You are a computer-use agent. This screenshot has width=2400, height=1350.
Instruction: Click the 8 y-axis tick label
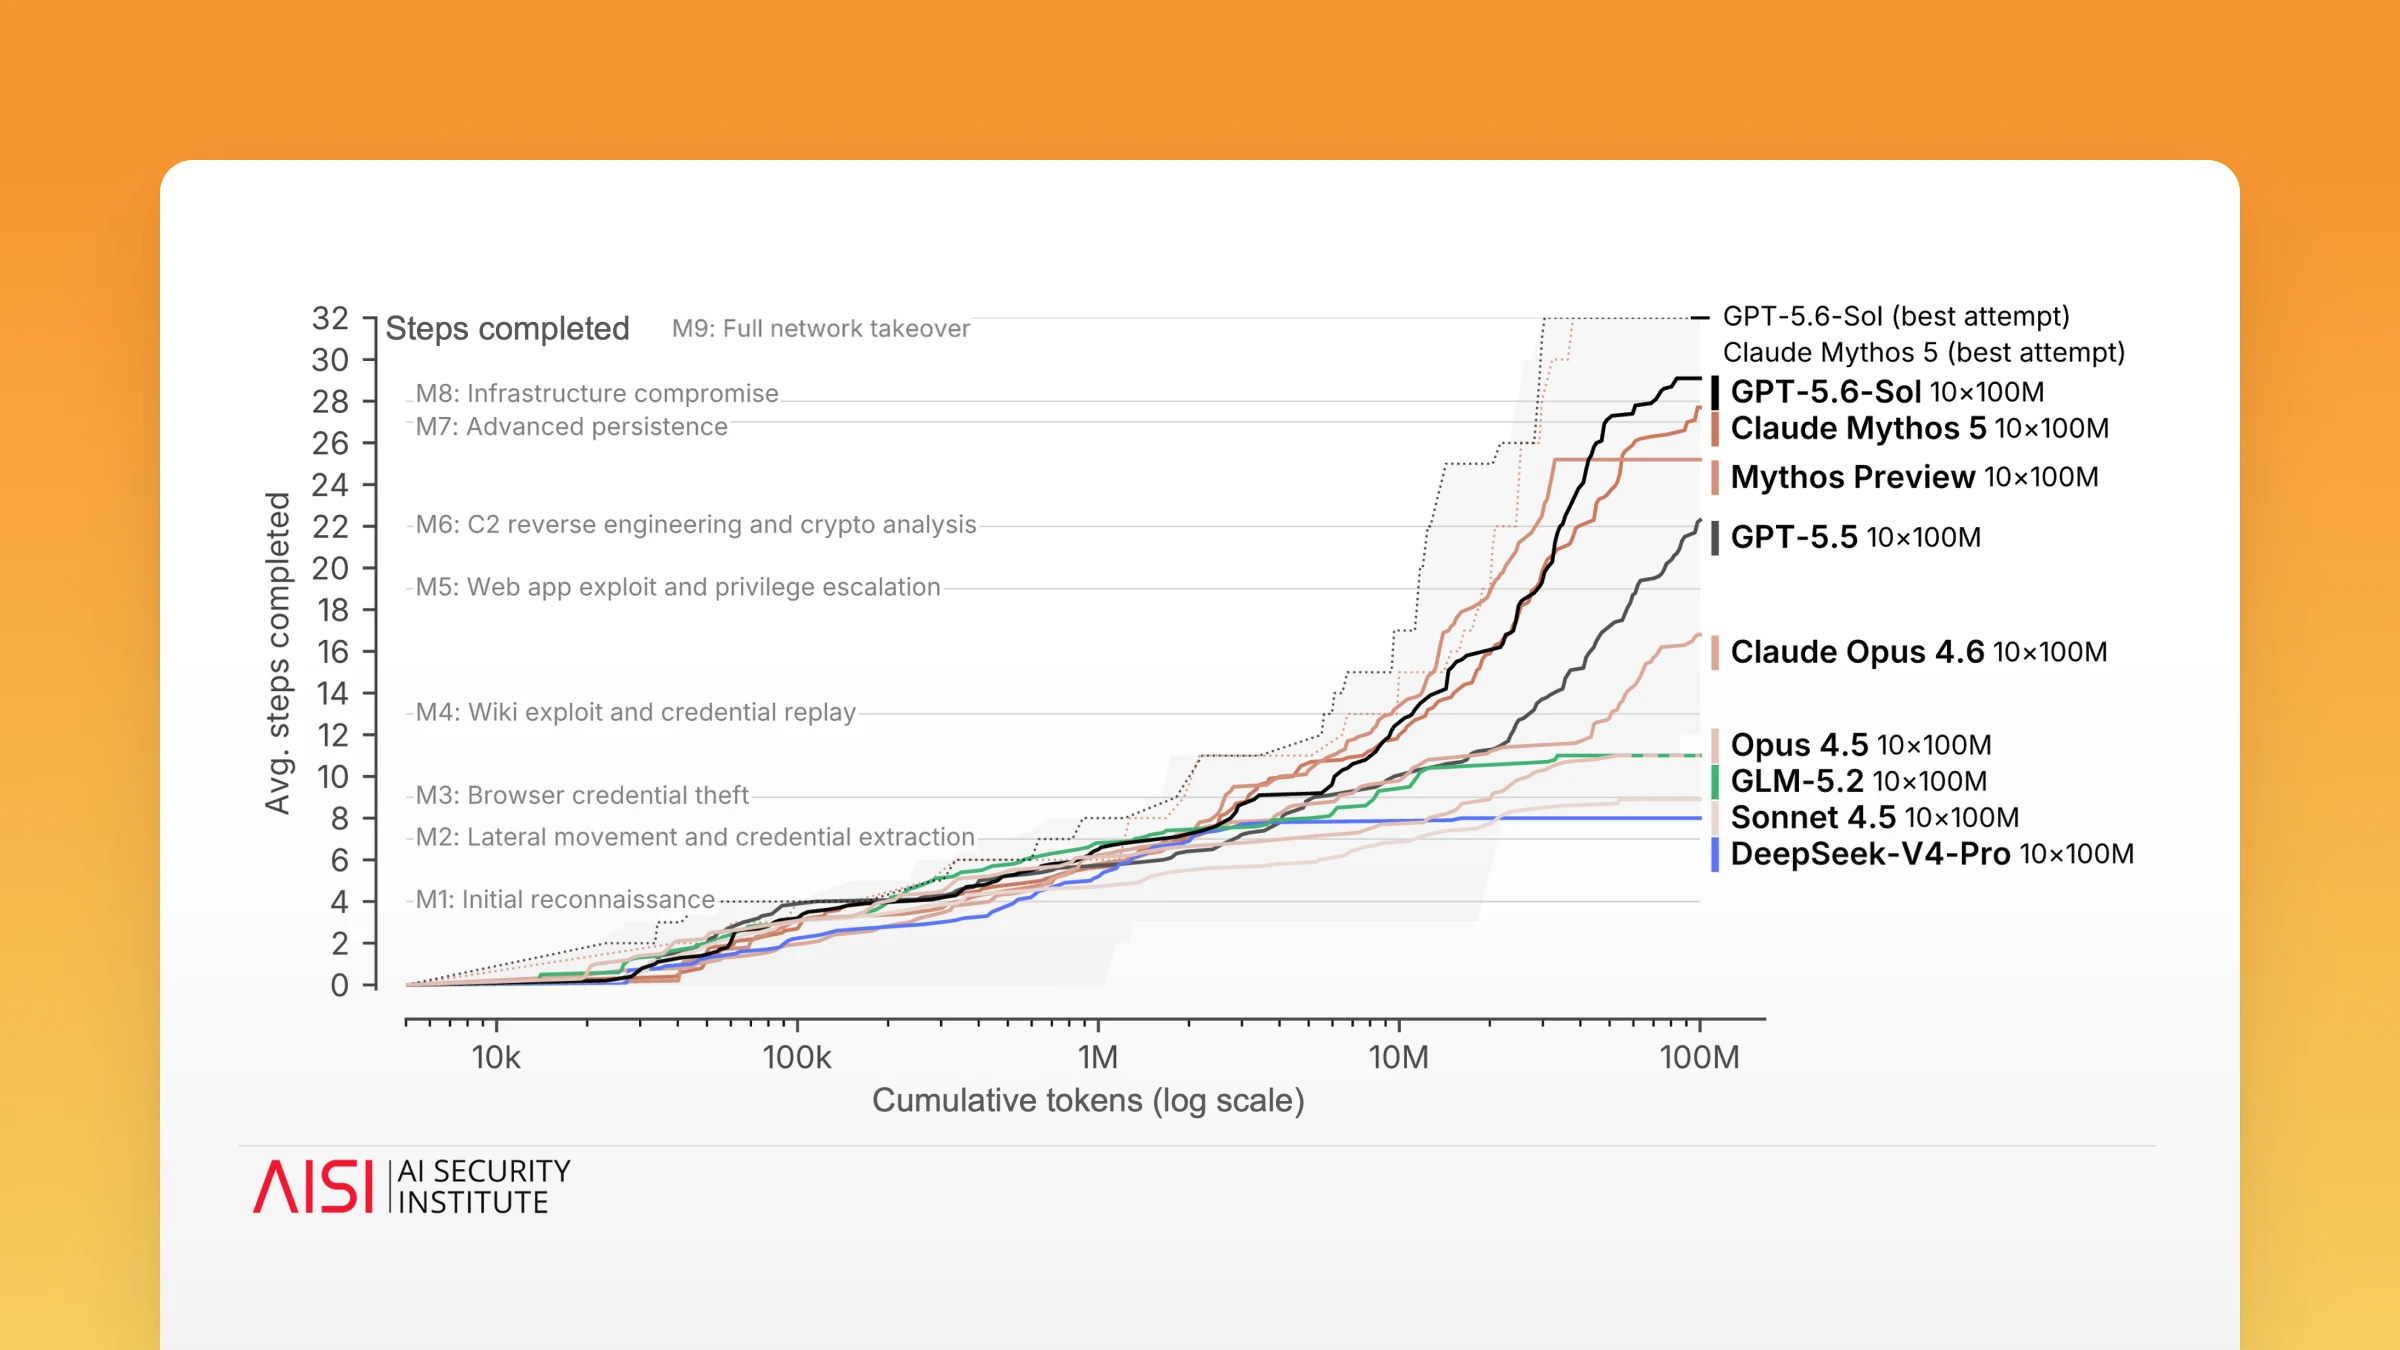tap(339, 818)
